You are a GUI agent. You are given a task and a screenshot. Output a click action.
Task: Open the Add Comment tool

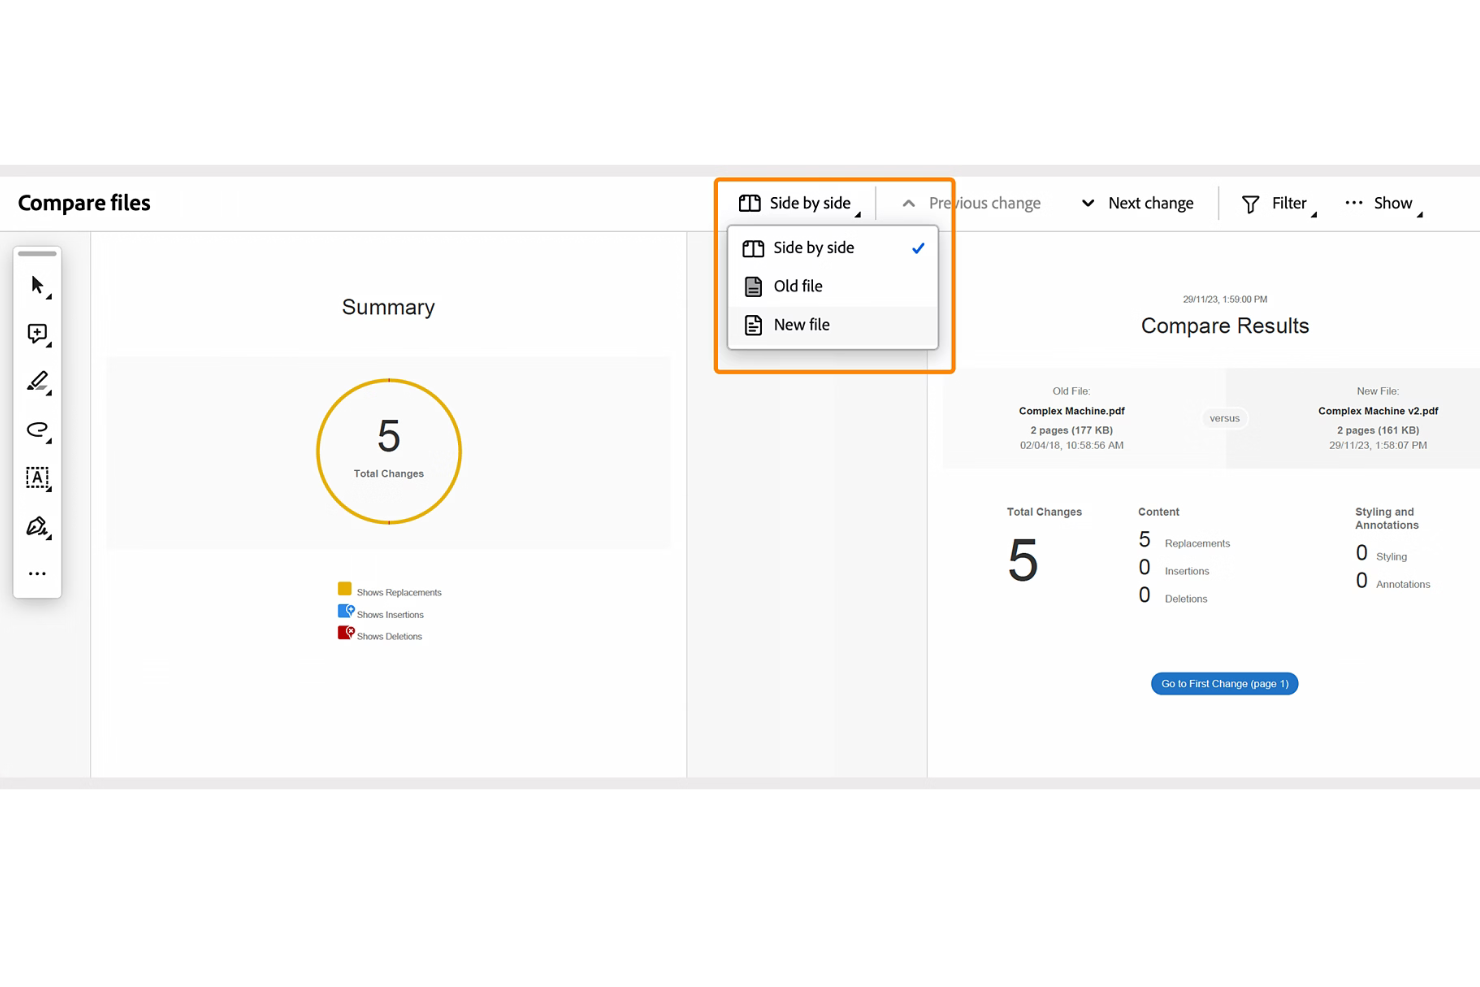37,333
